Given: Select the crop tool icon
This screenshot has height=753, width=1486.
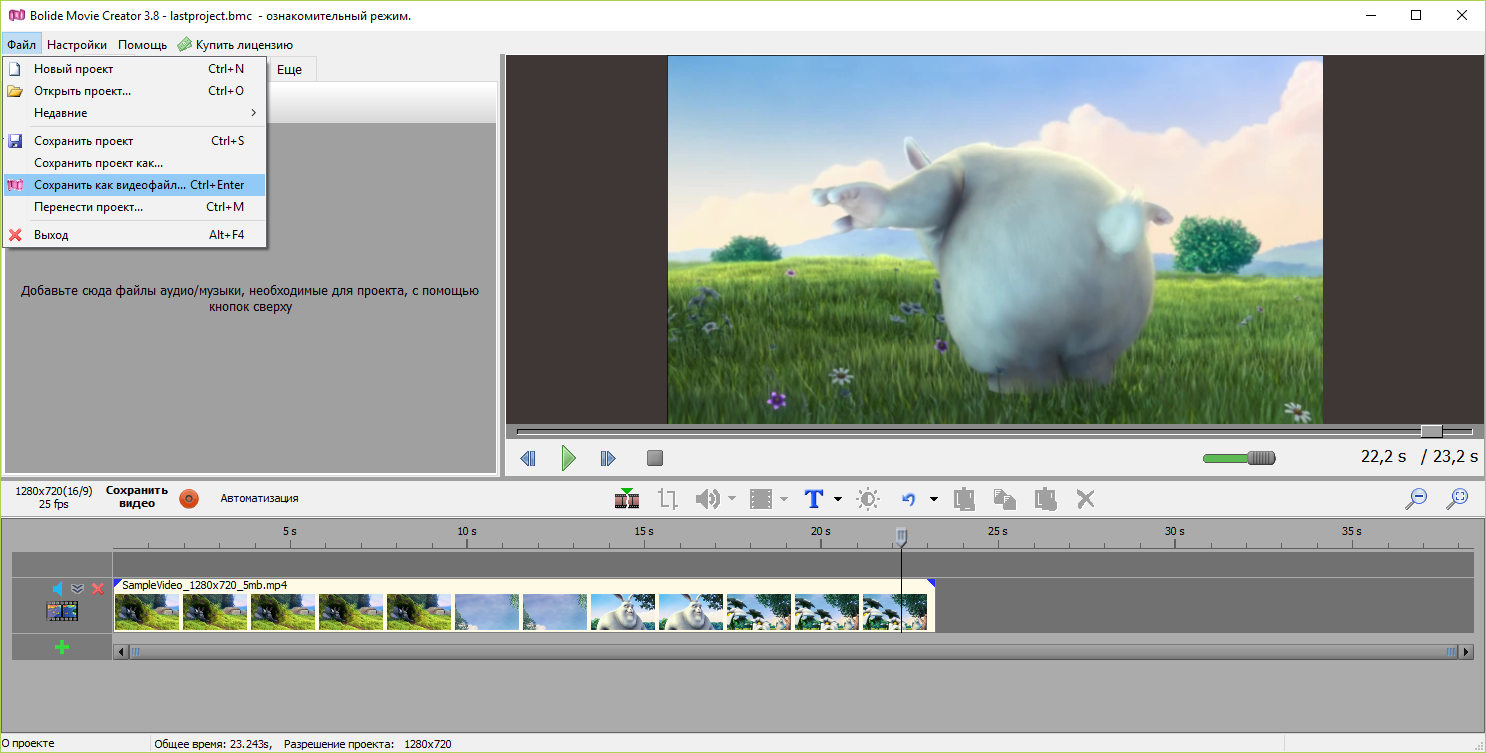Looking at the screenshot, I should tap(668, 498).
